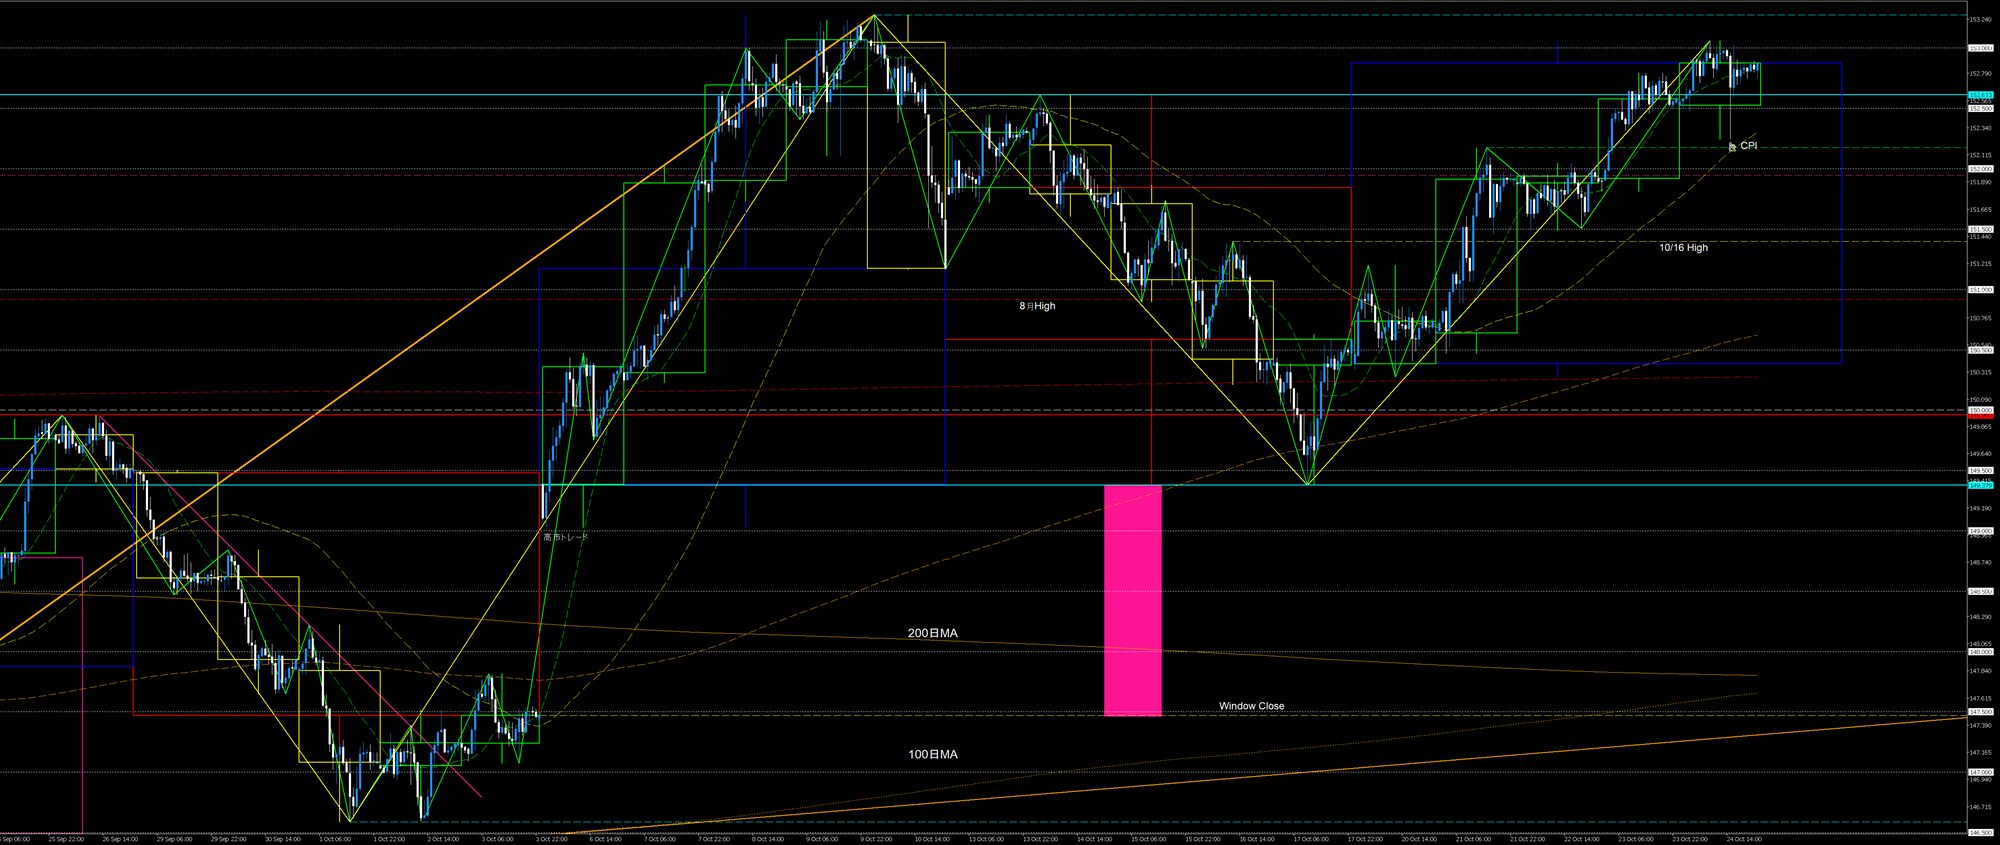Click the 153.000 price level tag
This screenshot has width=2000, height=845.
(1980, 48)
